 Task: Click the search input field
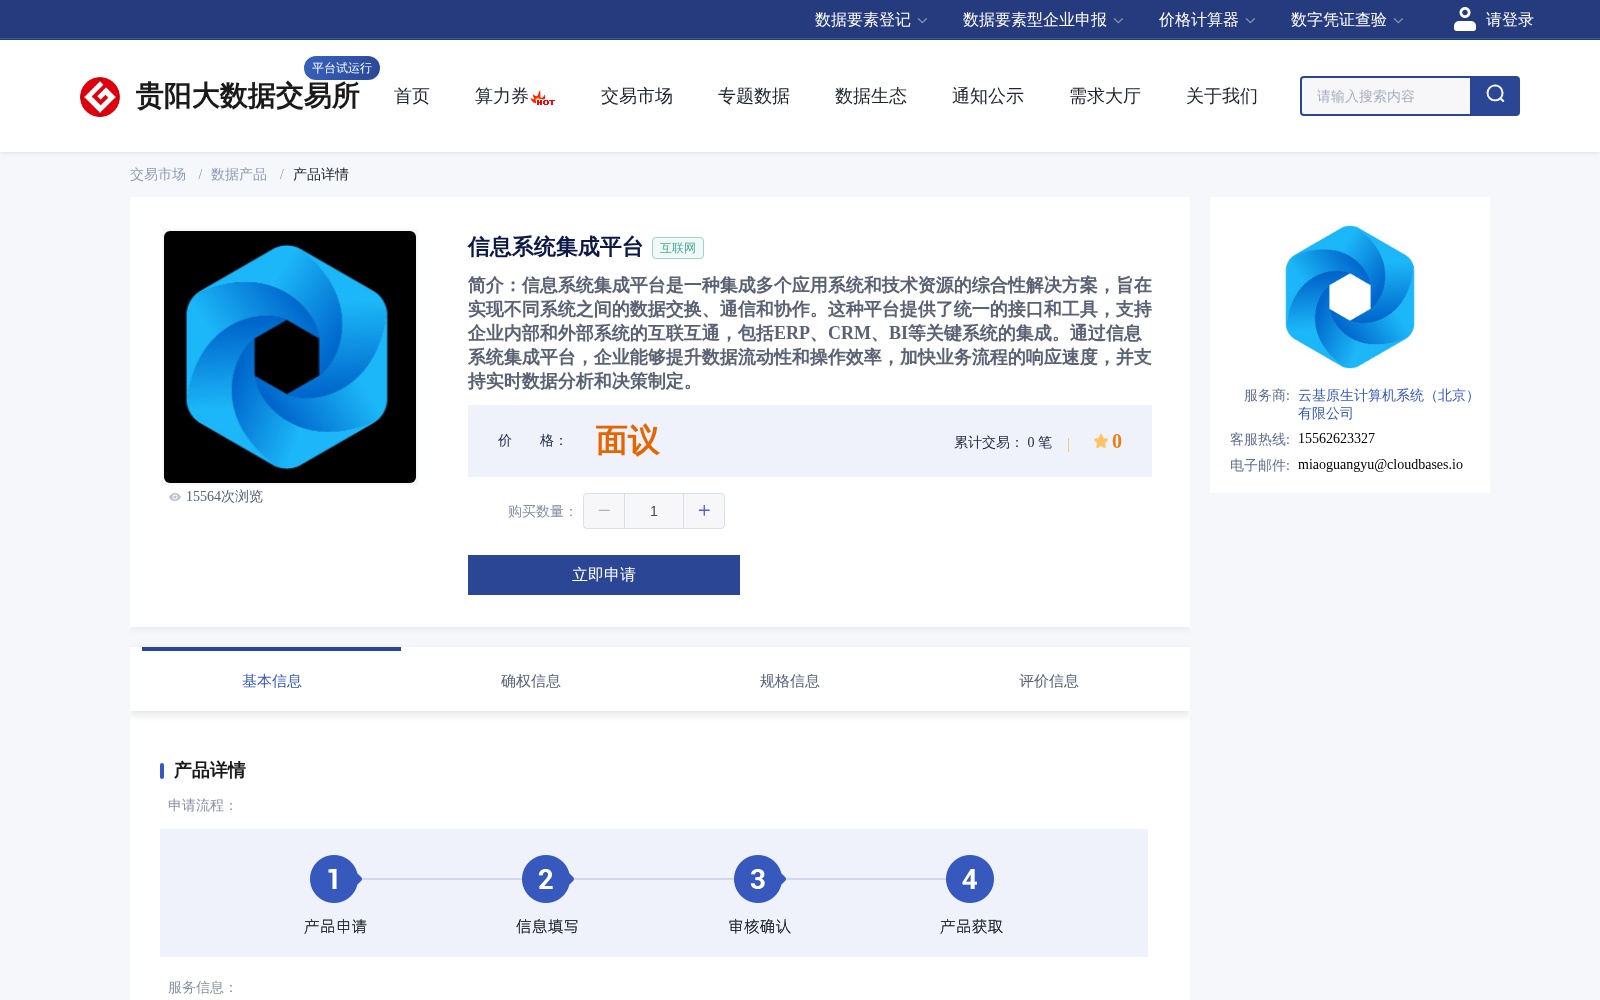[1386, 96]
